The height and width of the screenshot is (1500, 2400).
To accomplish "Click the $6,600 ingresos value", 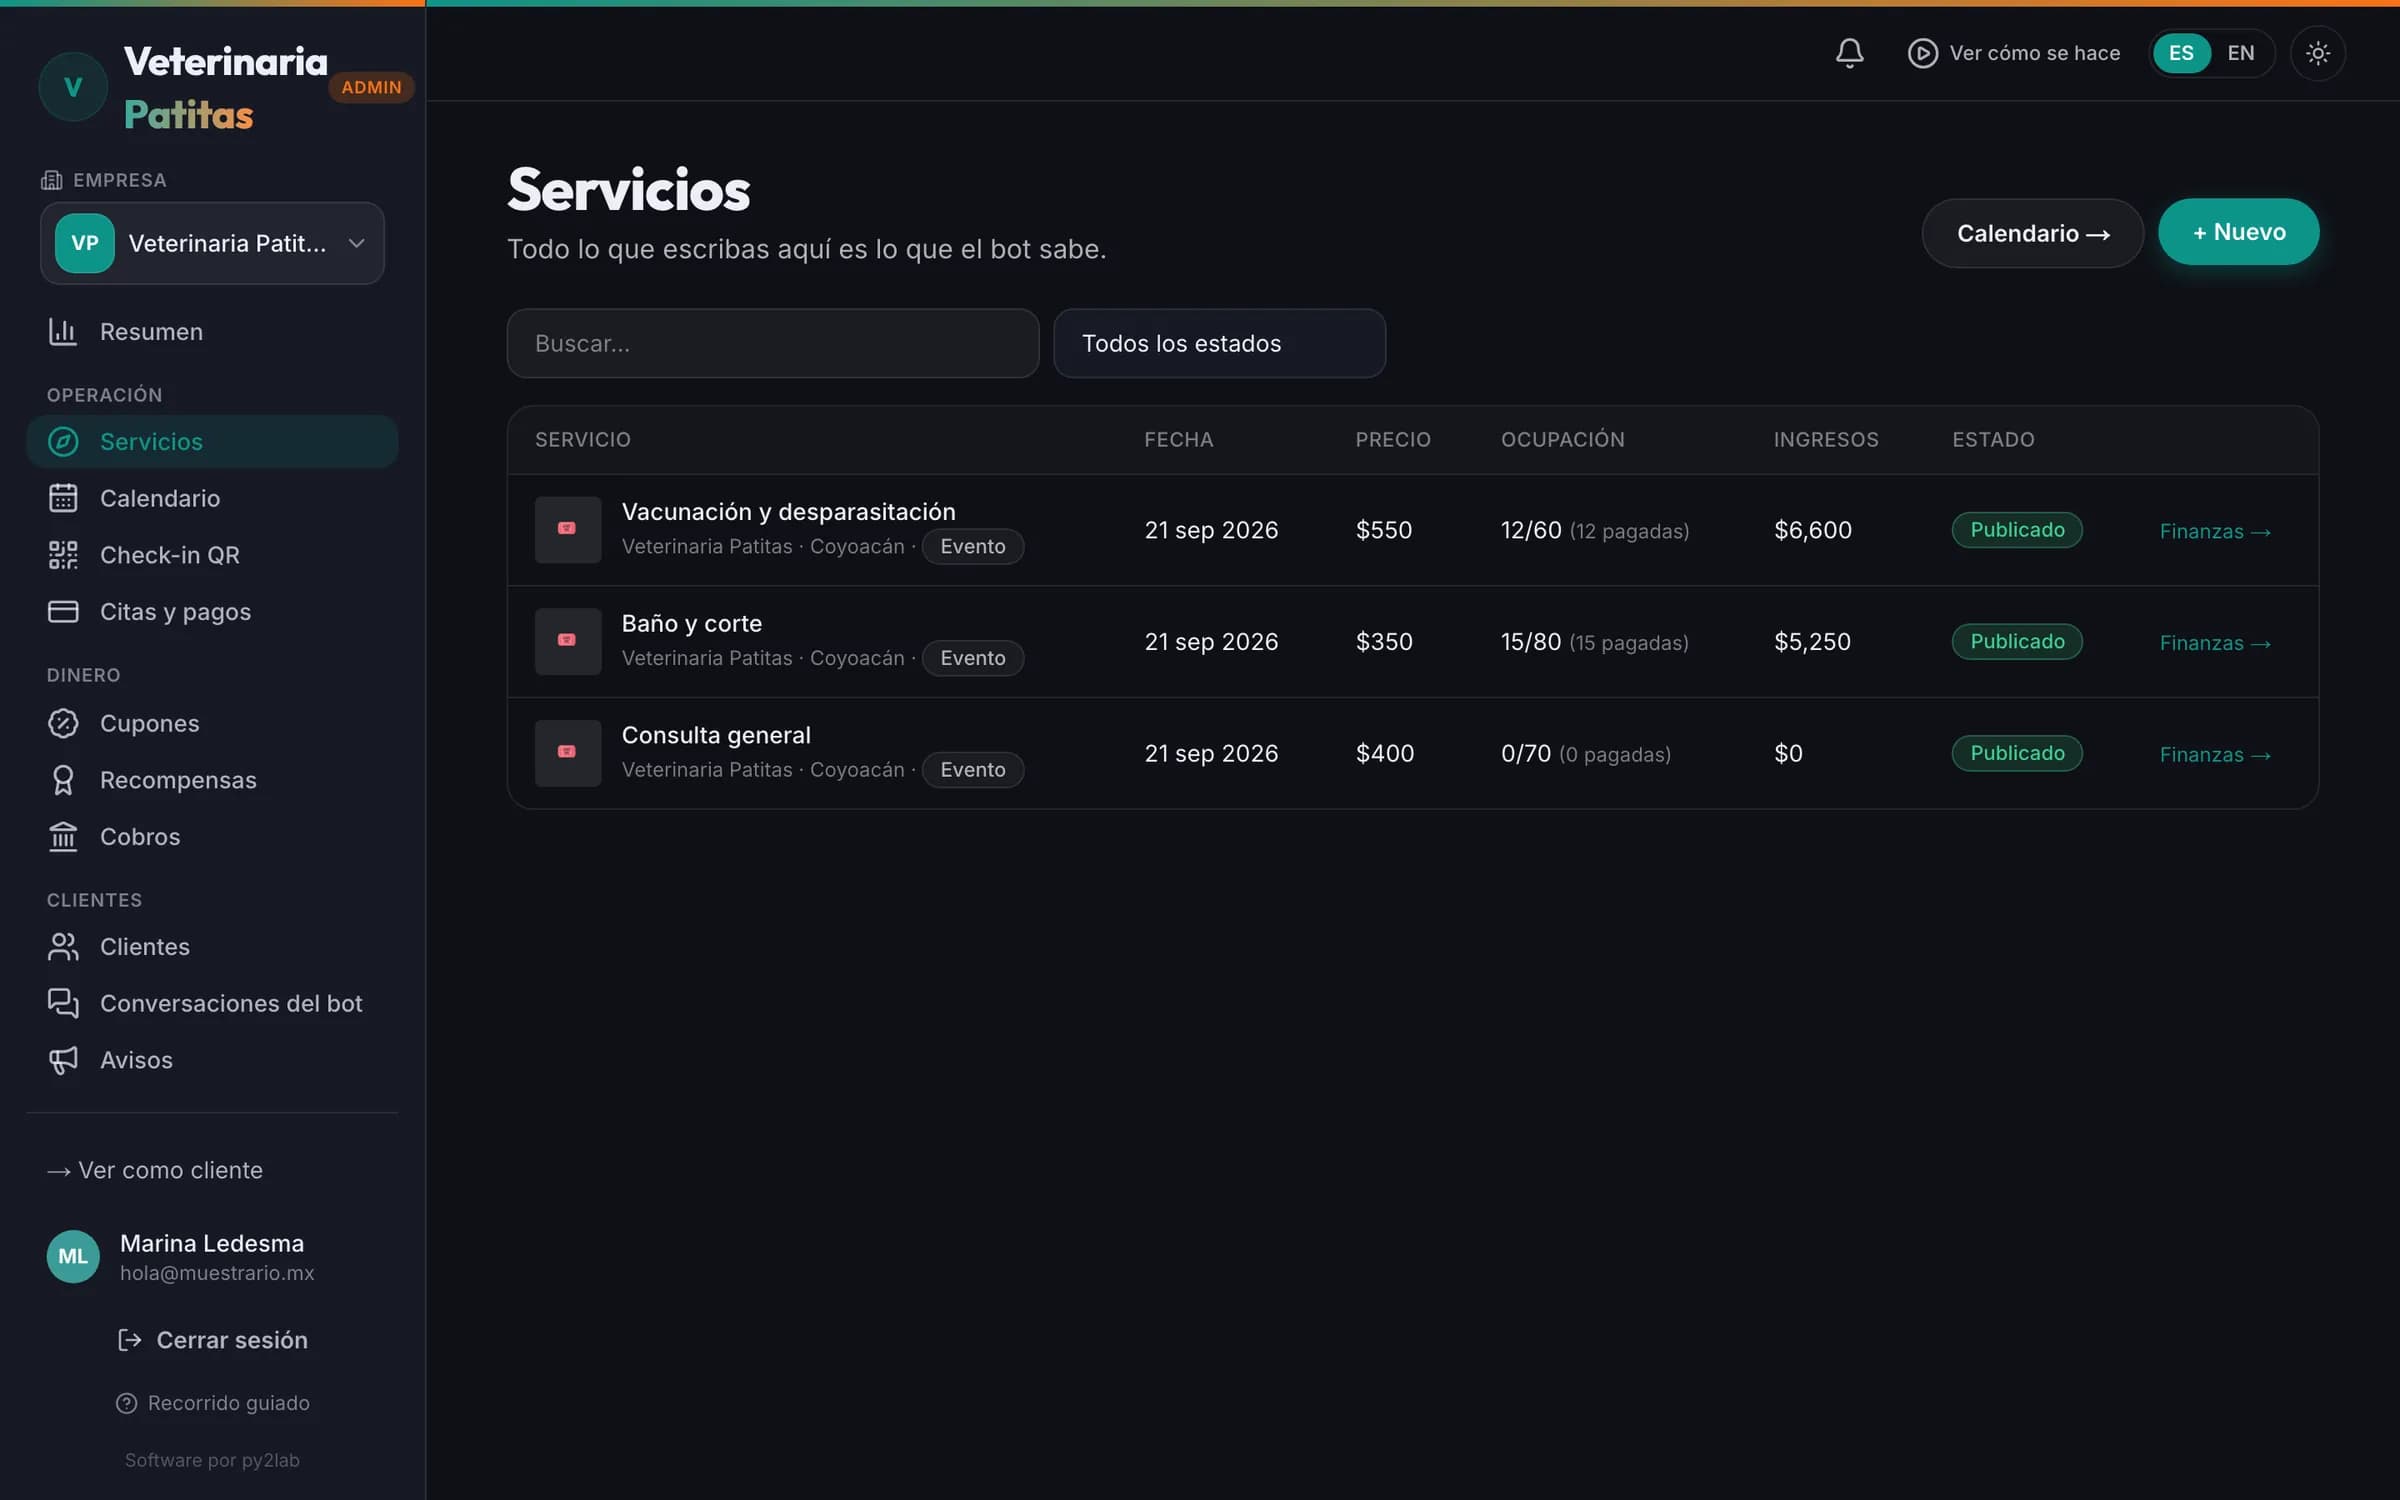I will (1812, 530).
